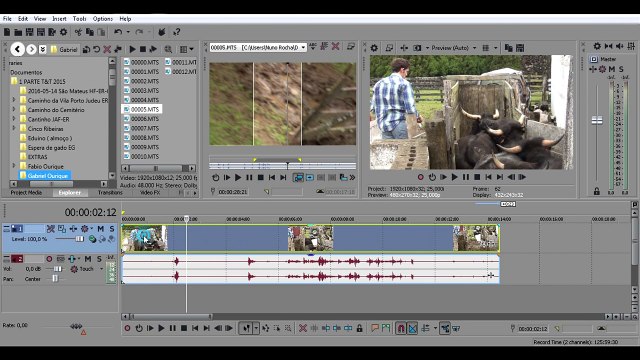Image resolution: width=640 pixels, height=360 pixels.
Task: Solo audio track 2
Action: [99, 259]
